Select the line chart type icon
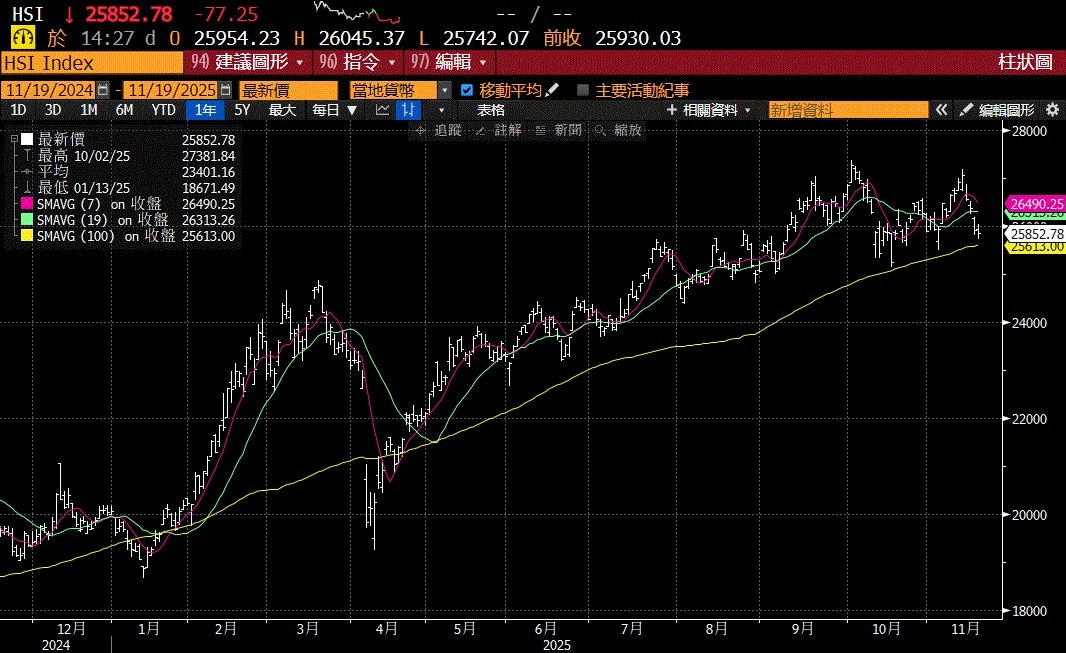This screenshot has height=653, width=1066. point(382,110)
